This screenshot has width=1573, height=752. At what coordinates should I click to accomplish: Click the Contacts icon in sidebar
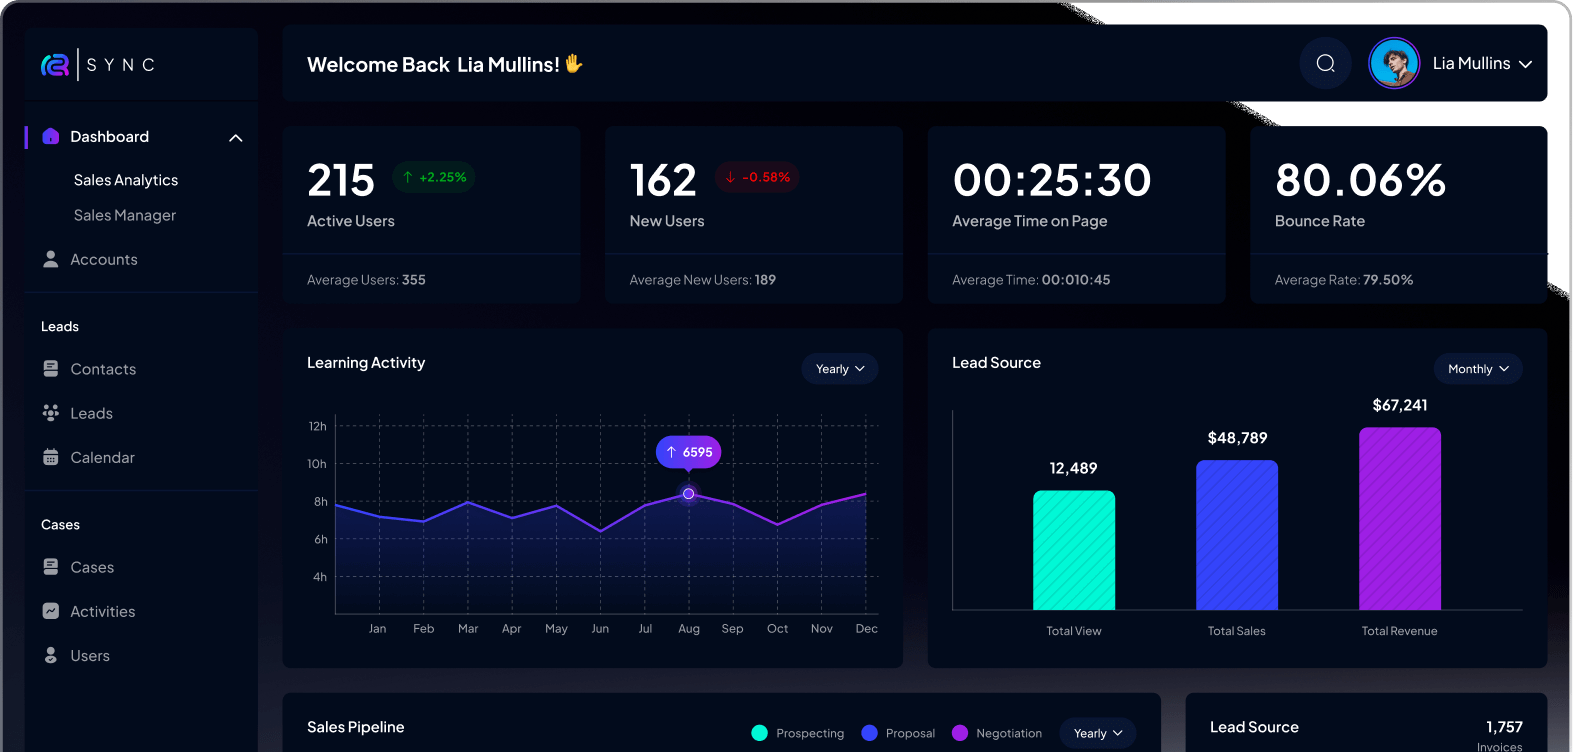click(x=51, y=369)
